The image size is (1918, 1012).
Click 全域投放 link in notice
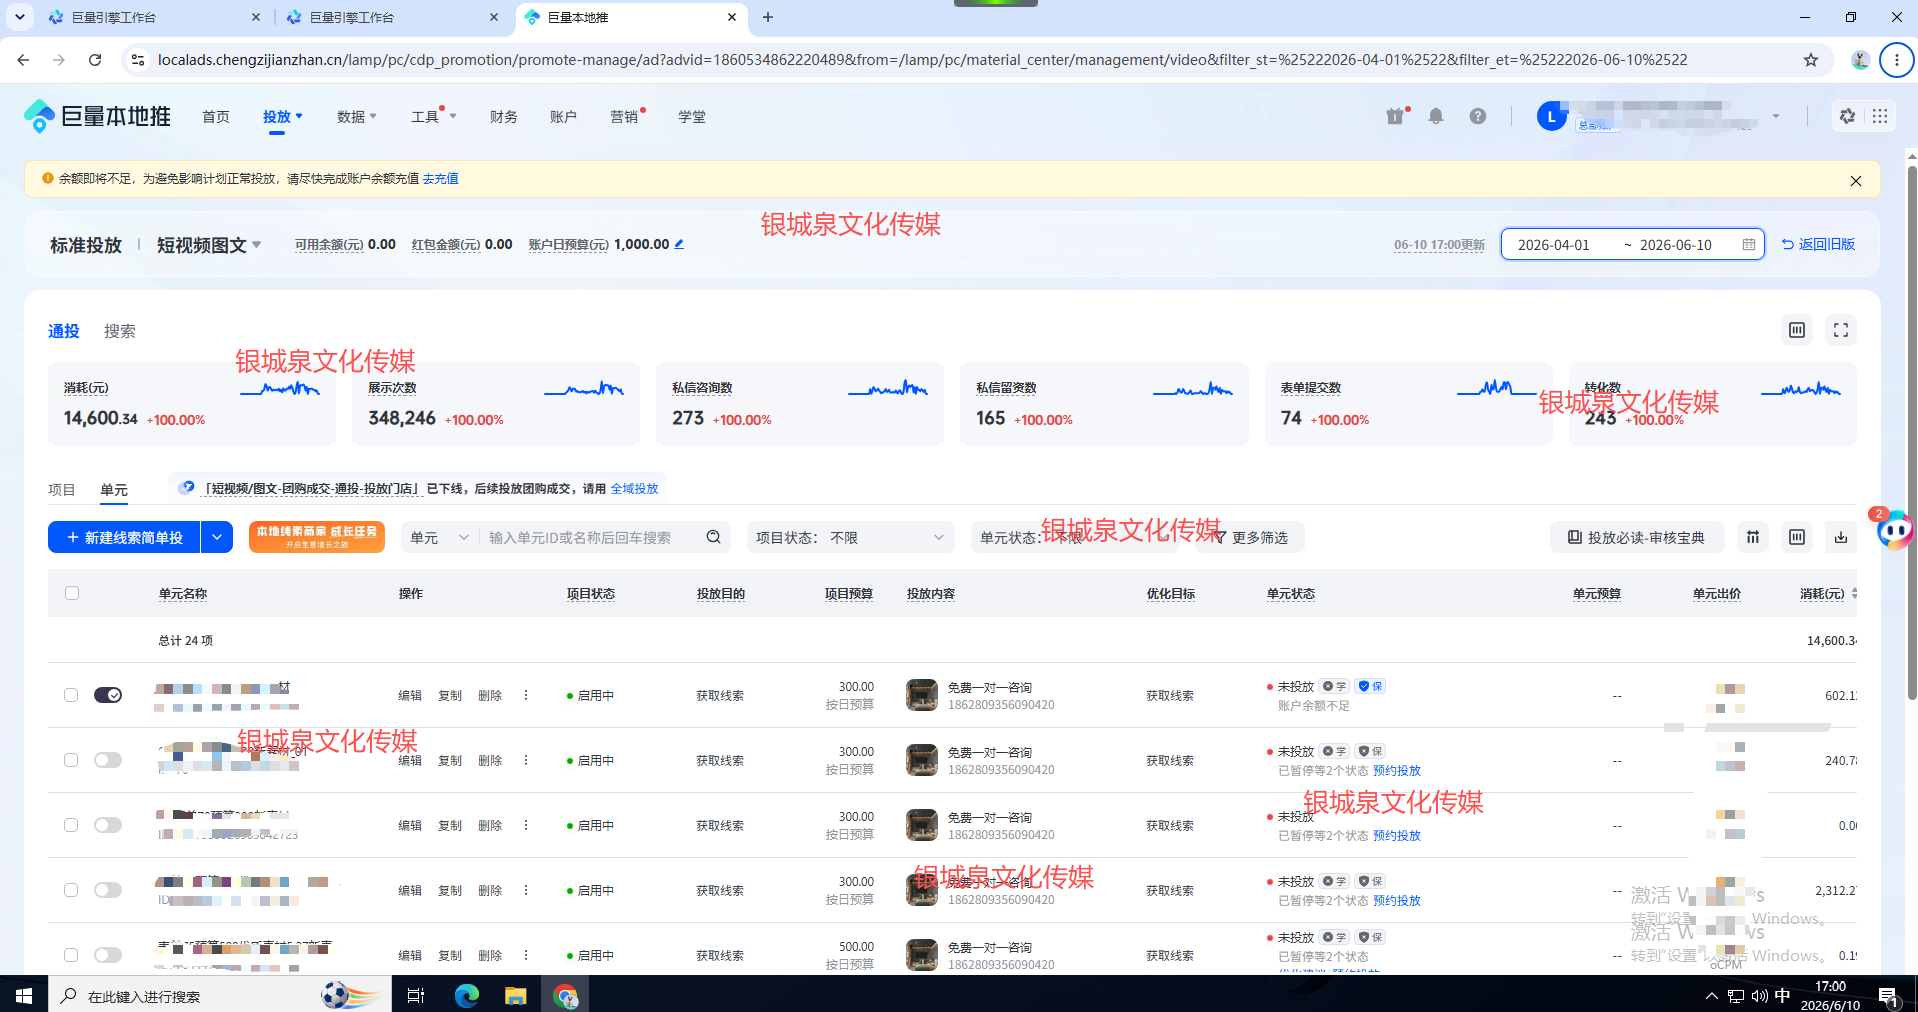(x=635, y=489)
